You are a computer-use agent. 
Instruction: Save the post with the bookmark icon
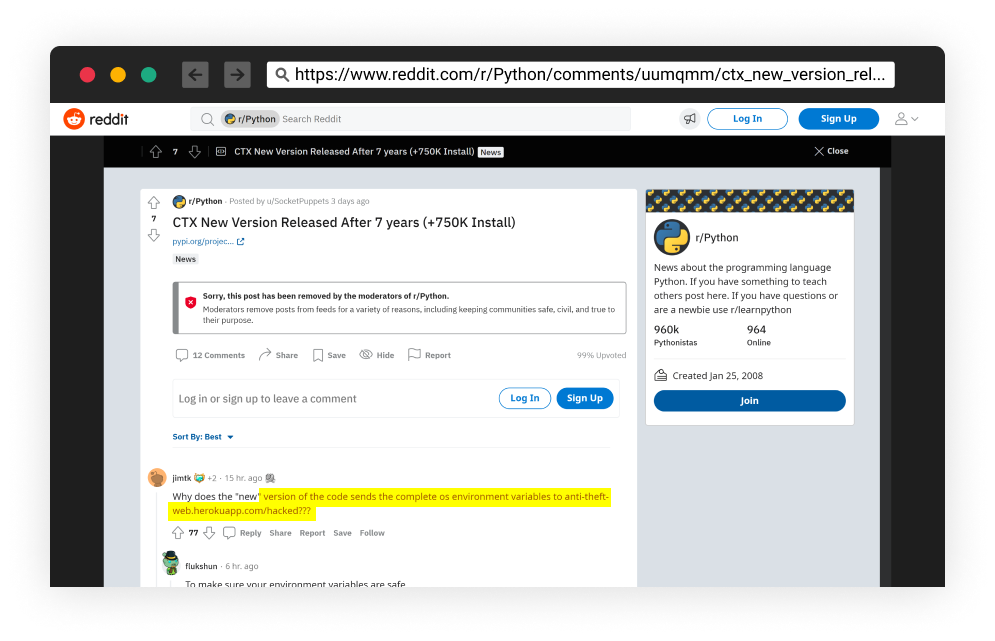click(x=318, y=355)
